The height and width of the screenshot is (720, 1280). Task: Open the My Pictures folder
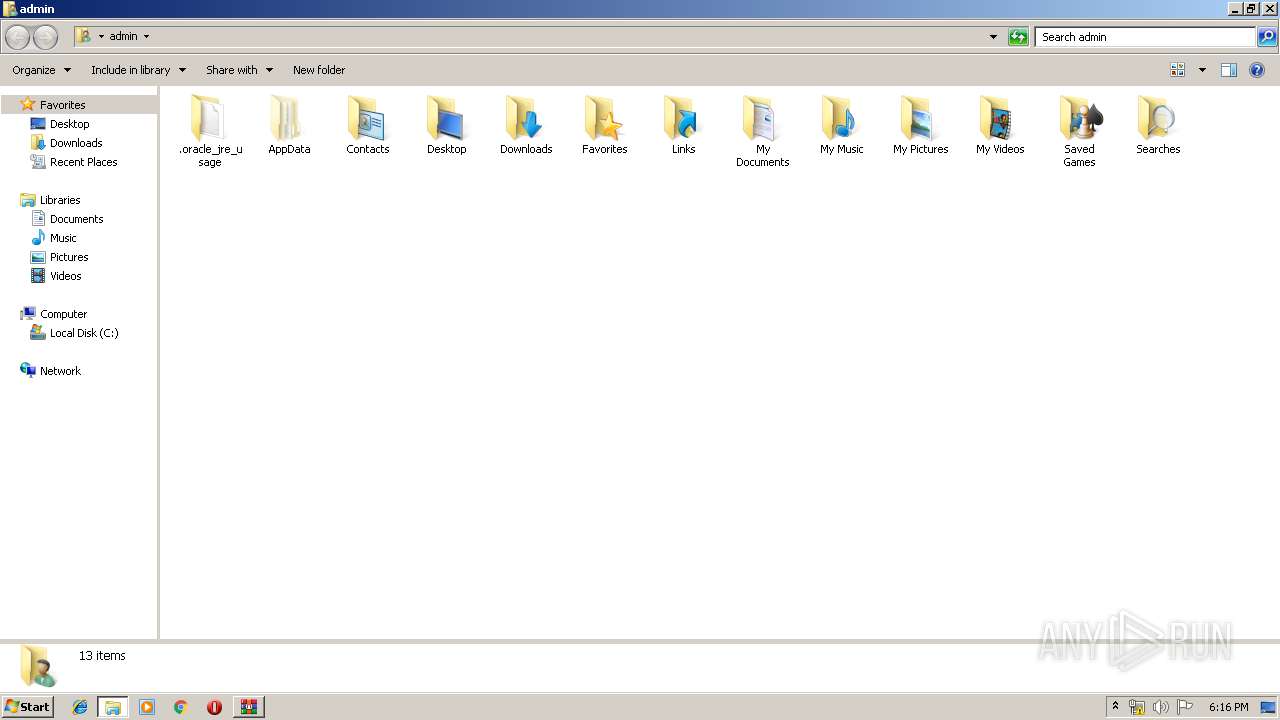click(921, 125)
